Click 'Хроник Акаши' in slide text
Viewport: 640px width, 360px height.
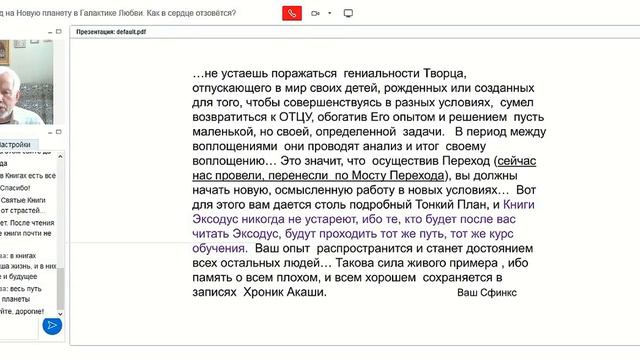tap(284, 292)
